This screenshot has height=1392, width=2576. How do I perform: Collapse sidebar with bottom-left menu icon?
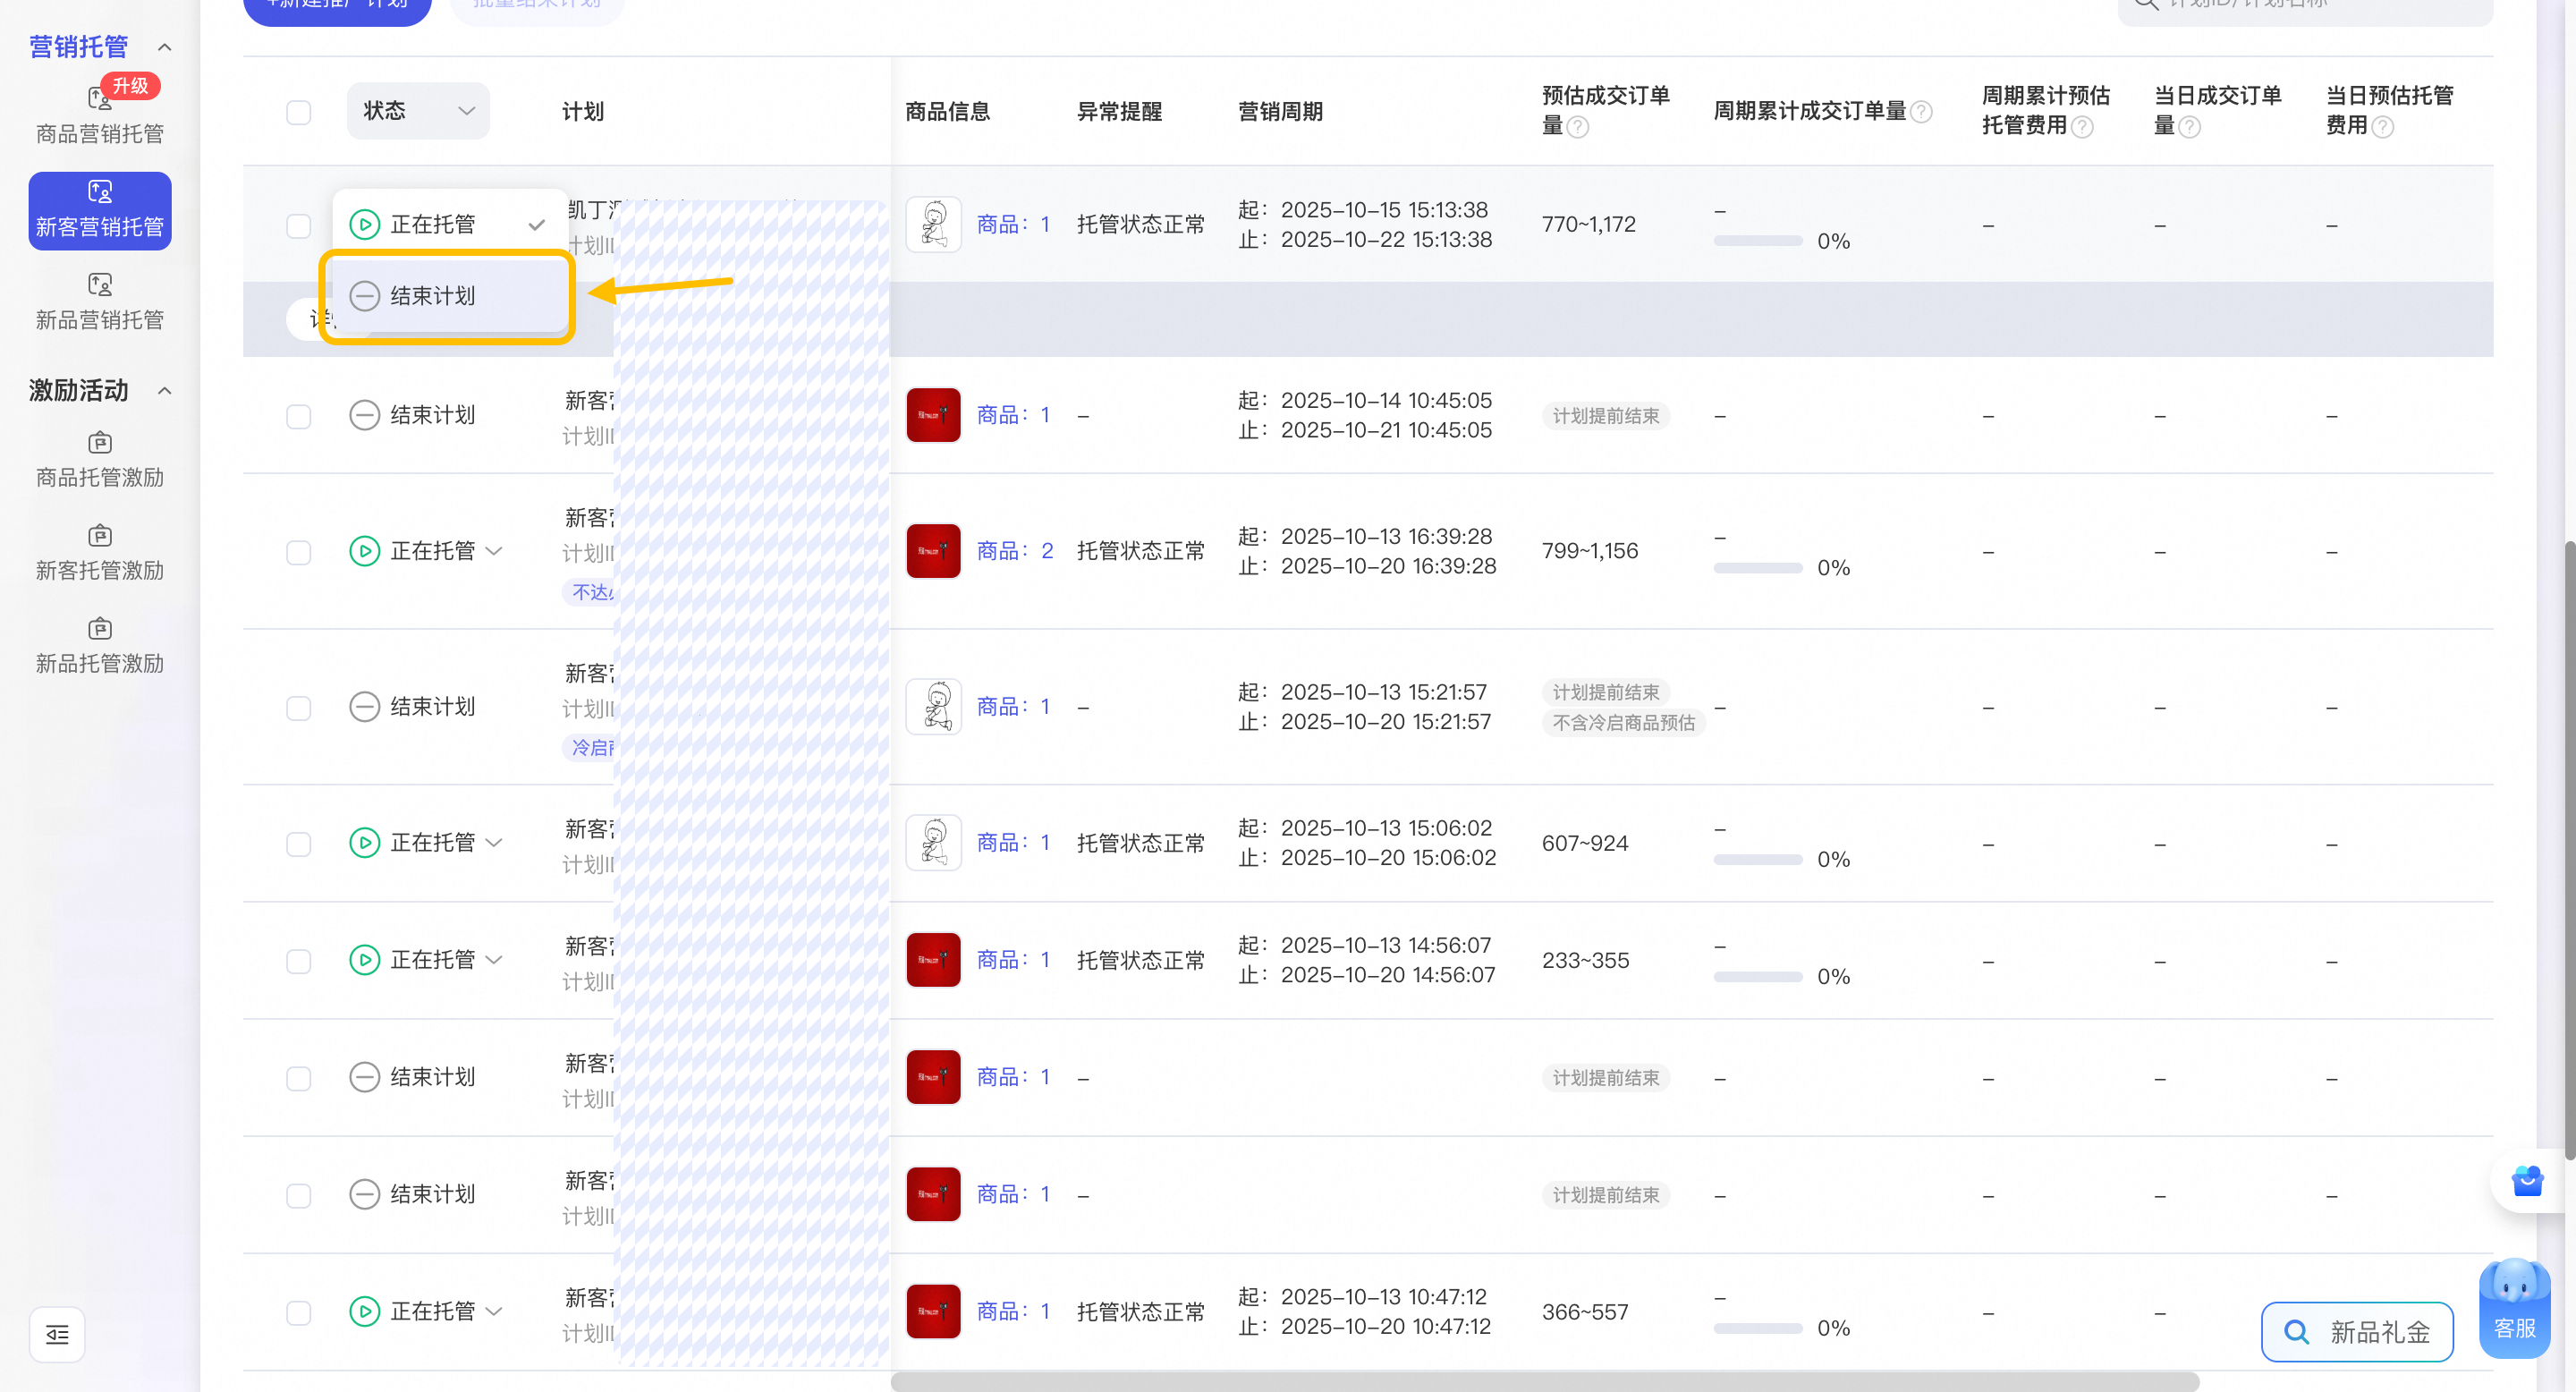[57, 1334]
